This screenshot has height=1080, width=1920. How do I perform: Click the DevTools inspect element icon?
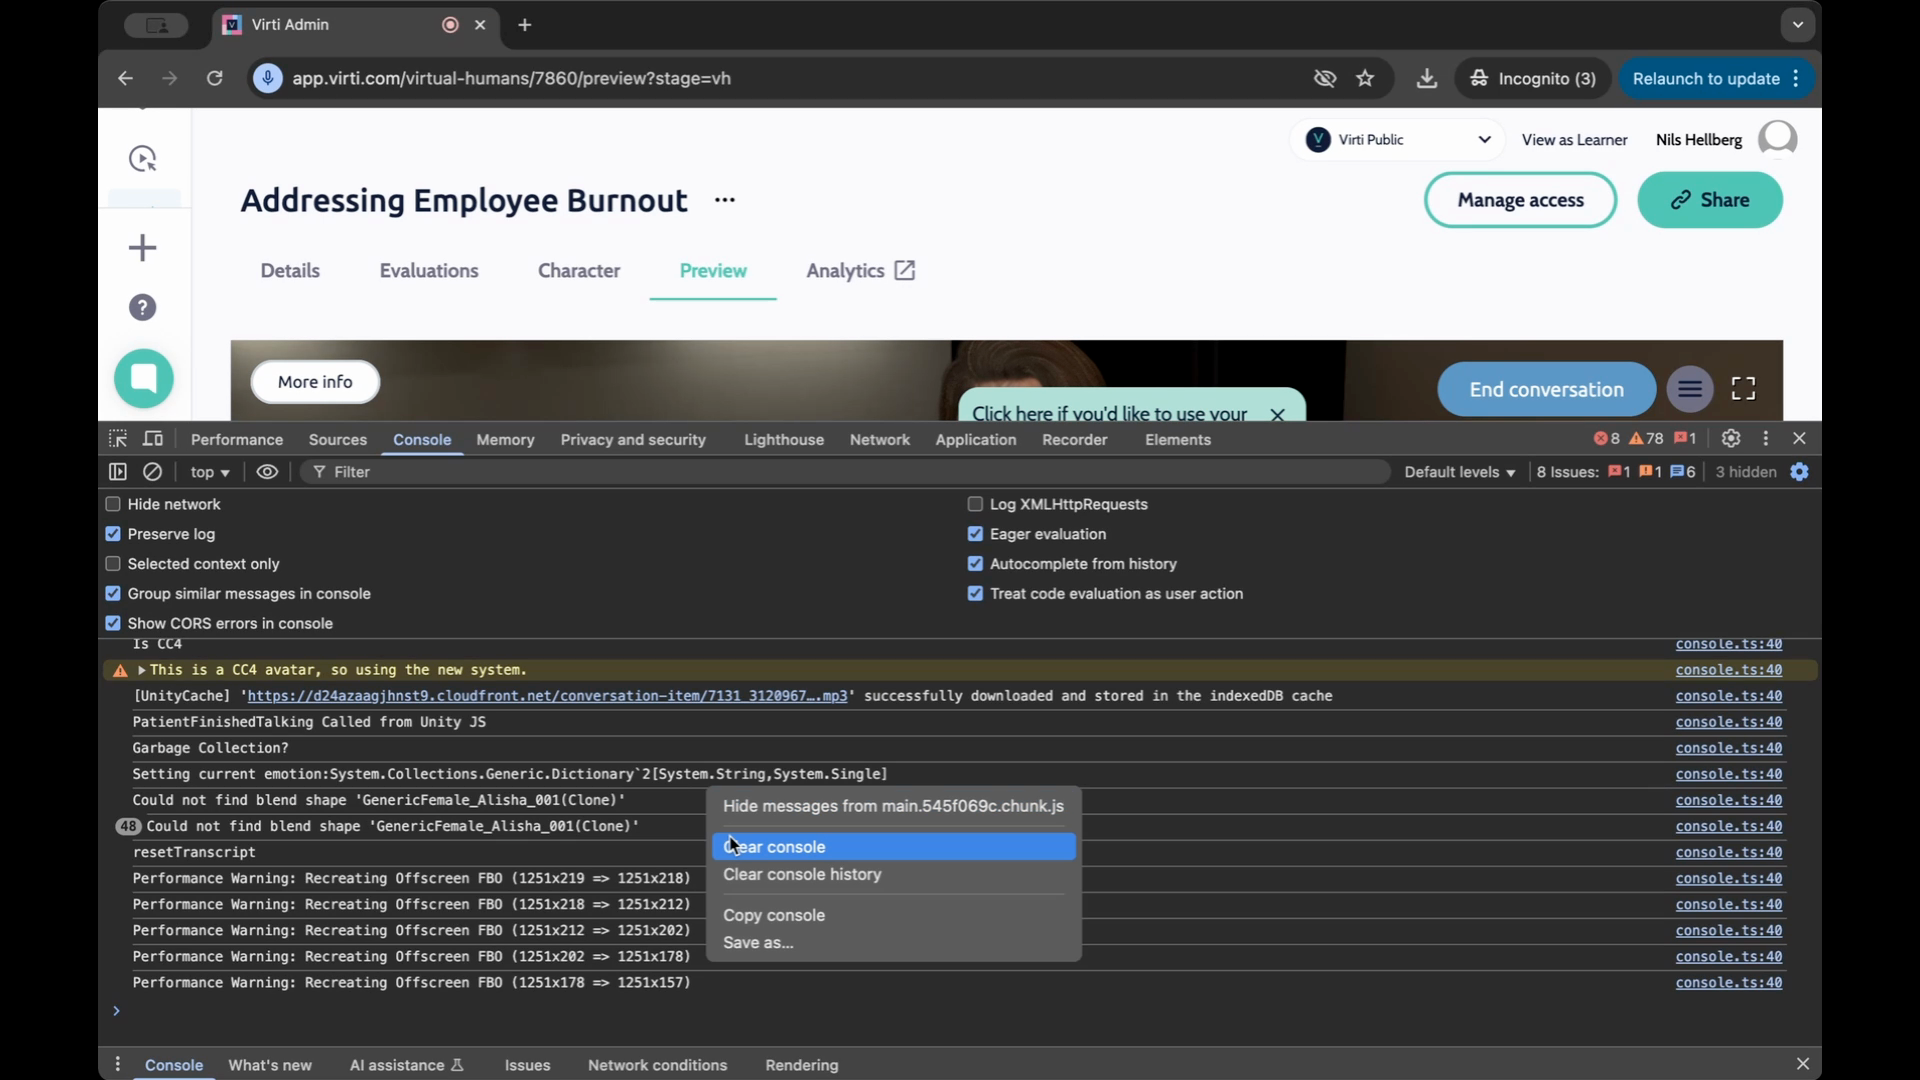(x=118, y=439)
